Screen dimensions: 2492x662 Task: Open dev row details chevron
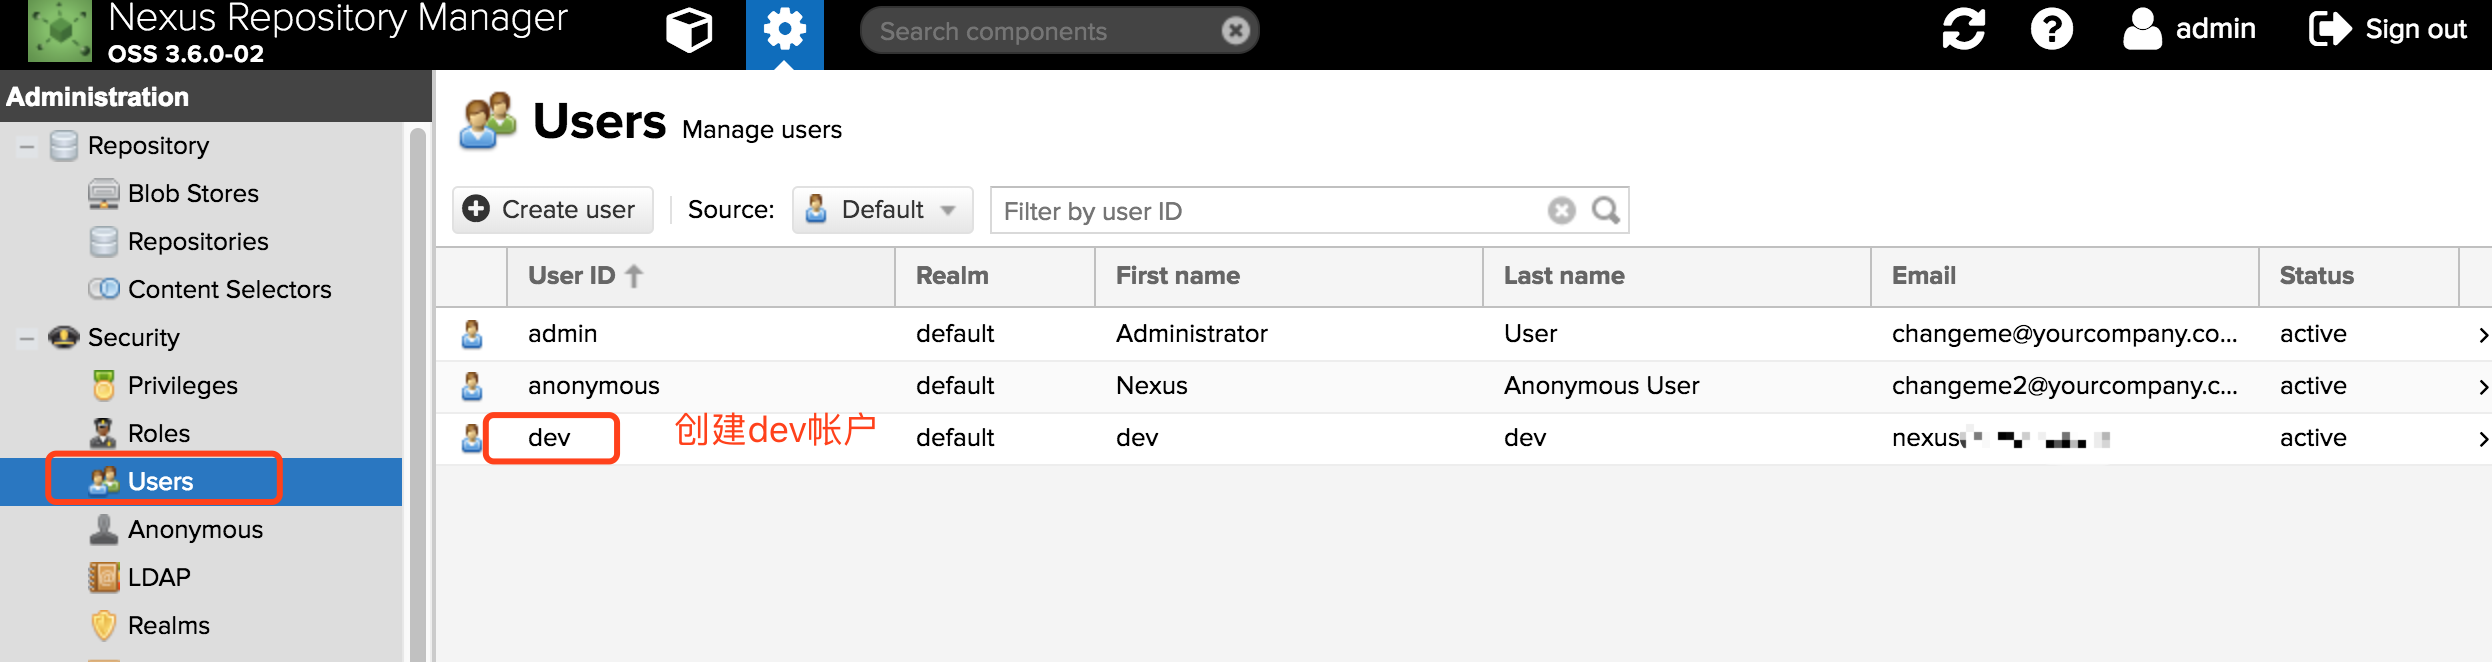coord(2482,439)
